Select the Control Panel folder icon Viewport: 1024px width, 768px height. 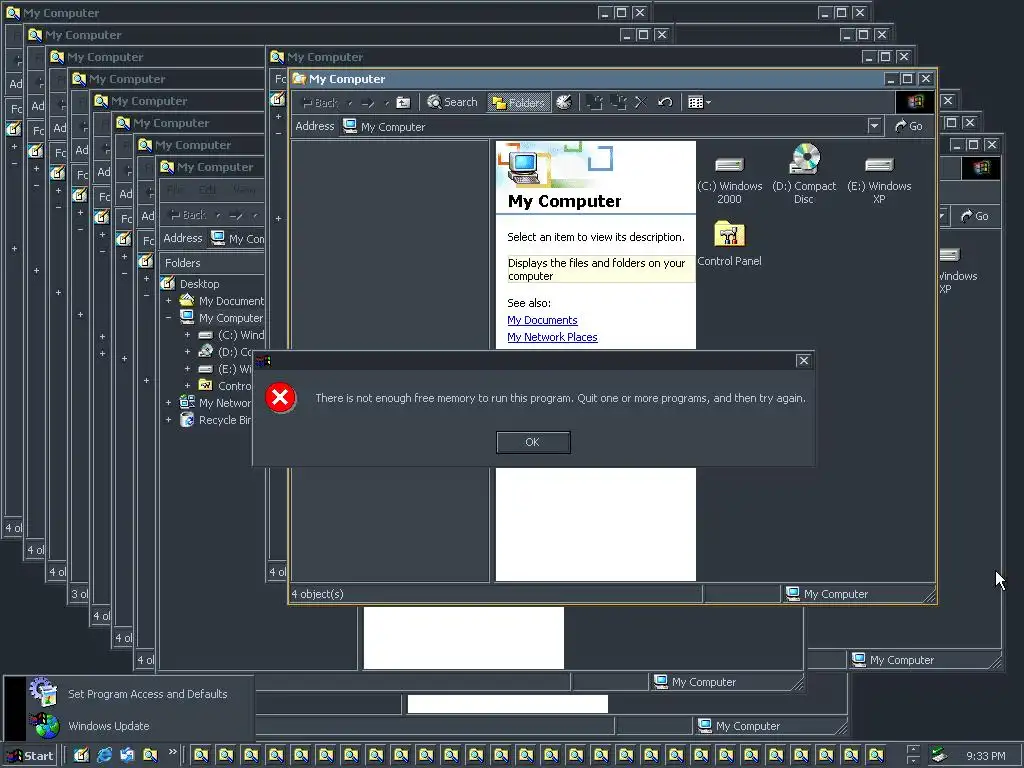coord(729,244)
